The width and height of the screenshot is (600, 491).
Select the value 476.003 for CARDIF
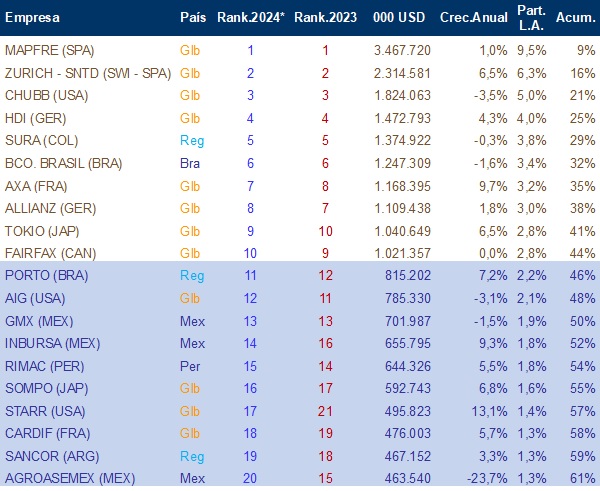pos(408,434)
